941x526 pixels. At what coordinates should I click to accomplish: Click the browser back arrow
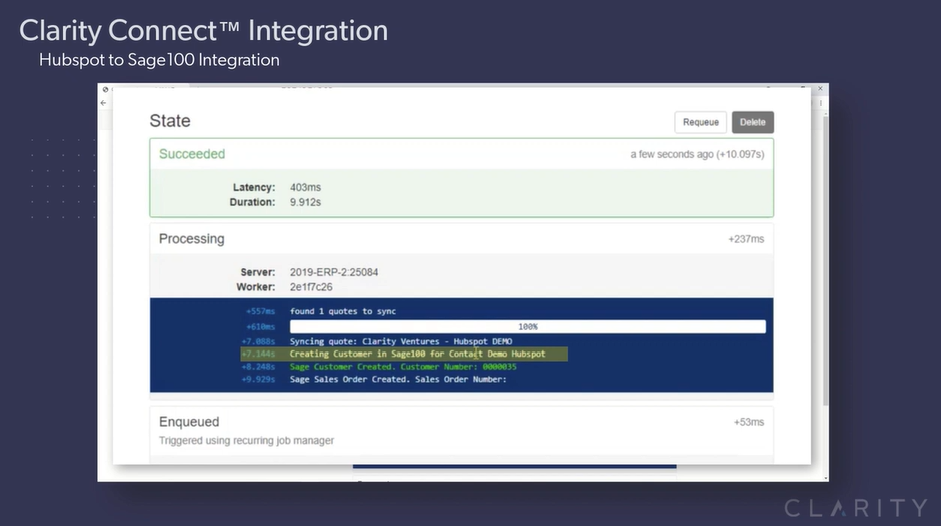coord(103,103)
